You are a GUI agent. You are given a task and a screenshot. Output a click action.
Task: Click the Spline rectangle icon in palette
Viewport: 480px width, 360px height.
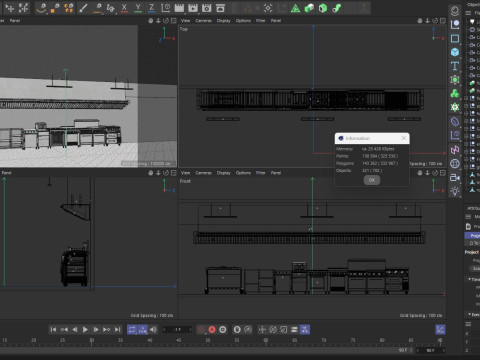(x=455, y=38)
